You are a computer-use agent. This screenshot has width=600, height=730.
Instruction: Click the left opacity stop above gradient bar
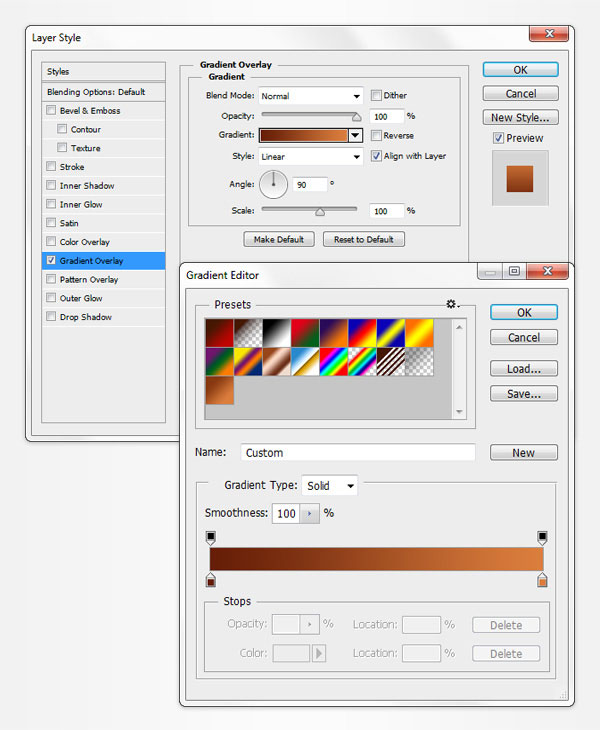pyautogui.click(x=211, y=538)
